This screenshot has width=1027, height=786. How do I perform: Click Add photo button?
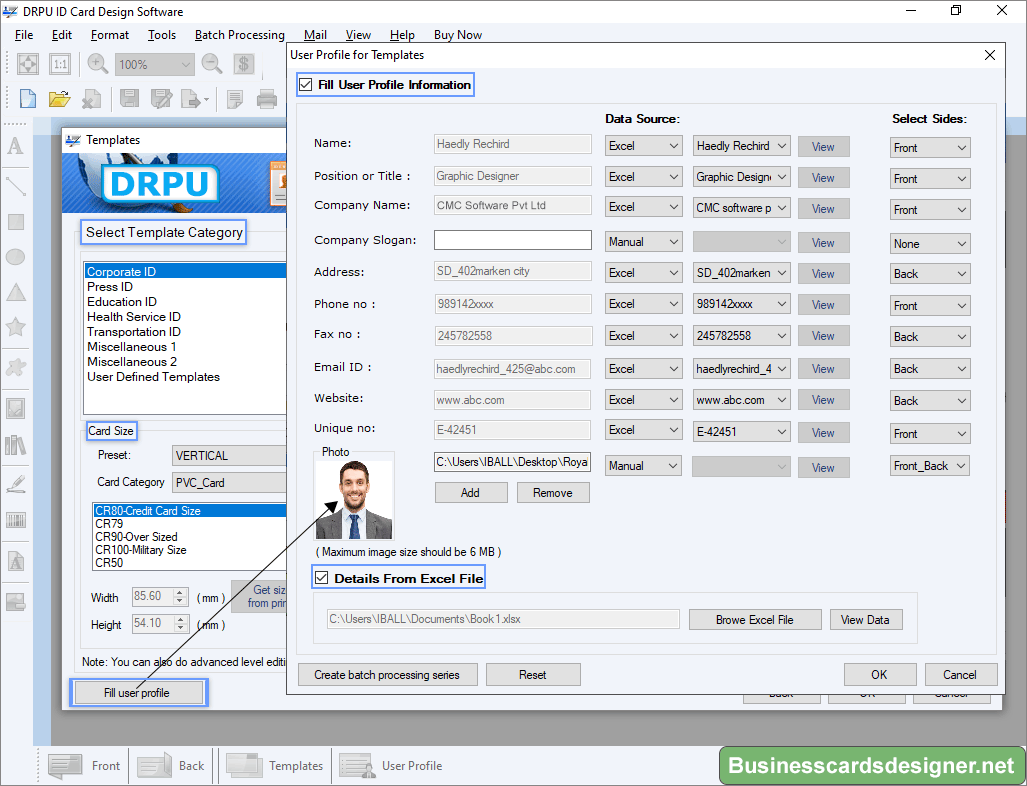(x=470, y=493)
